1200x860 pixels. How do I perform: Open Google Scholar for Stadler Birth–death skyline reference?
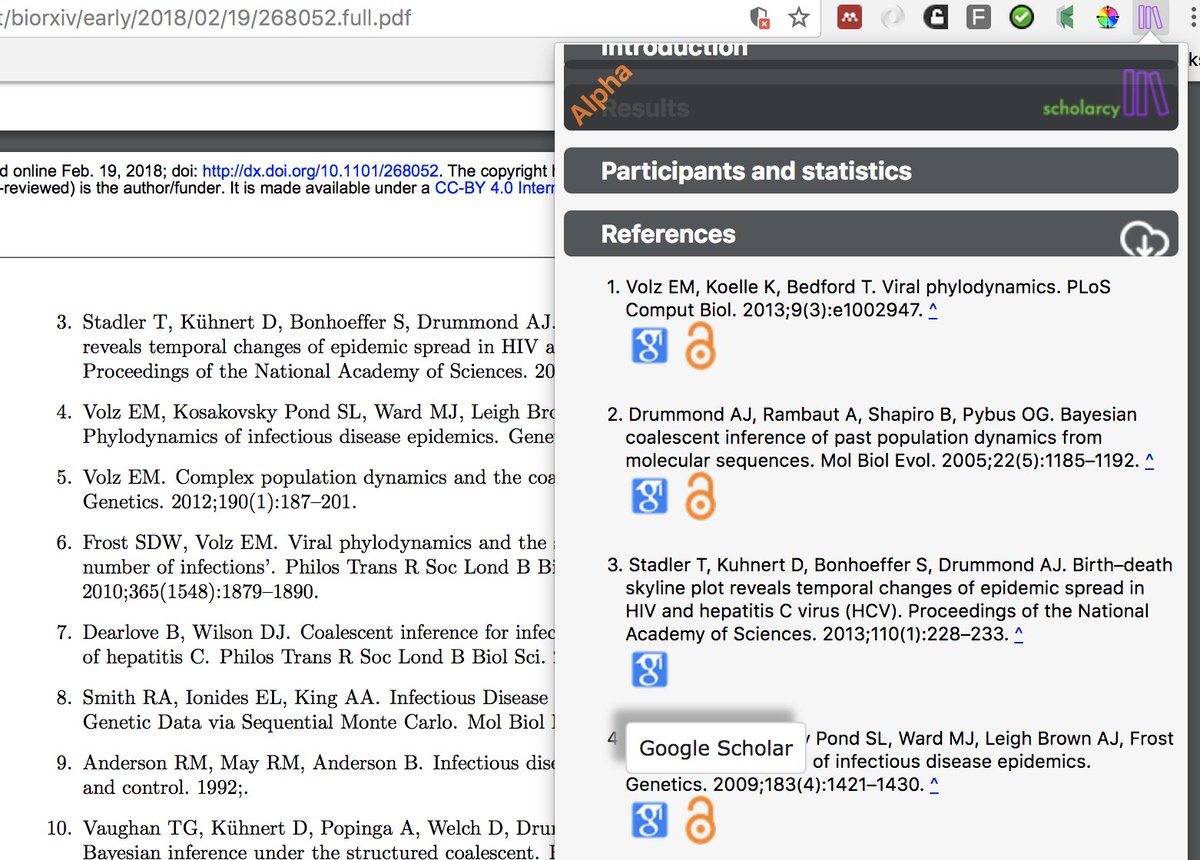point(650,670)
